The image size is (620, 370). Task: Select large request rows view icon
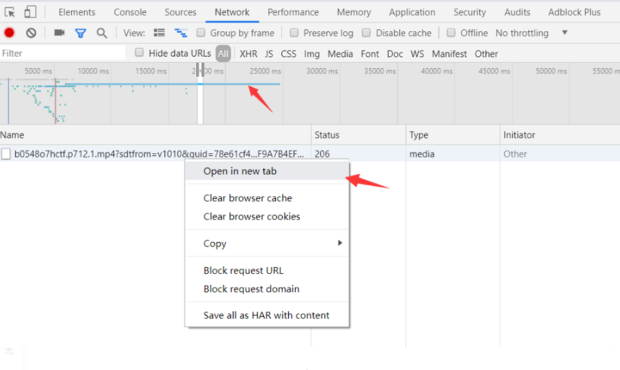159,32
